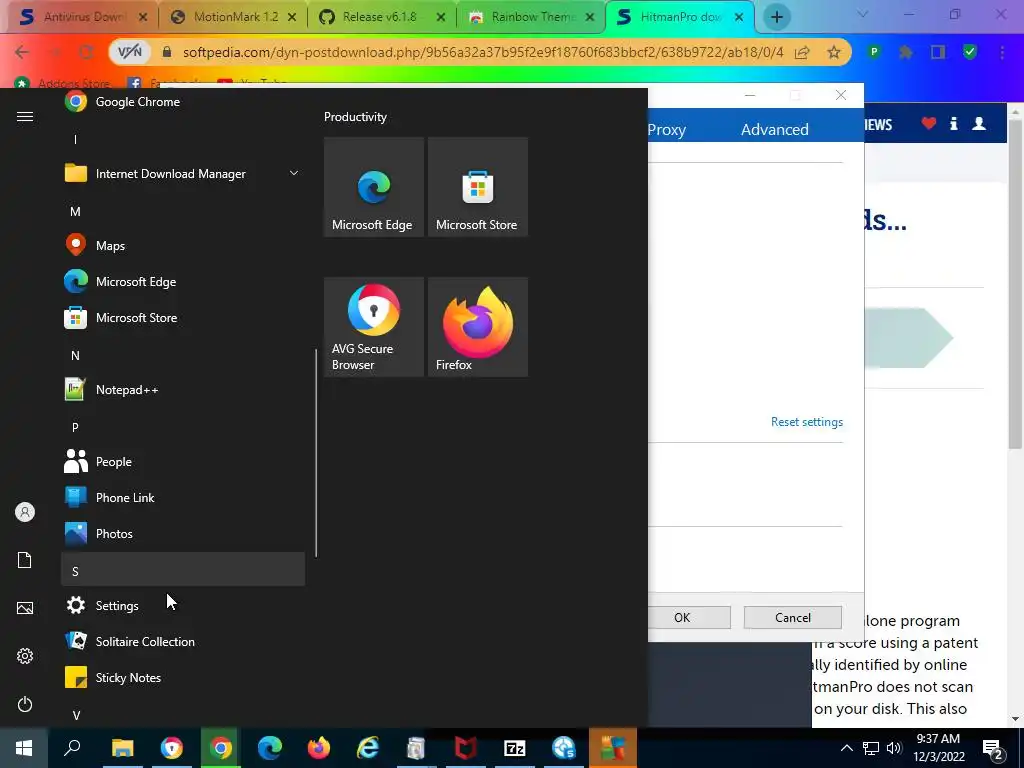This screenshot has width=1024, height=768.
Task: Open Firefox from the taskbar
Action: (319, 748)
